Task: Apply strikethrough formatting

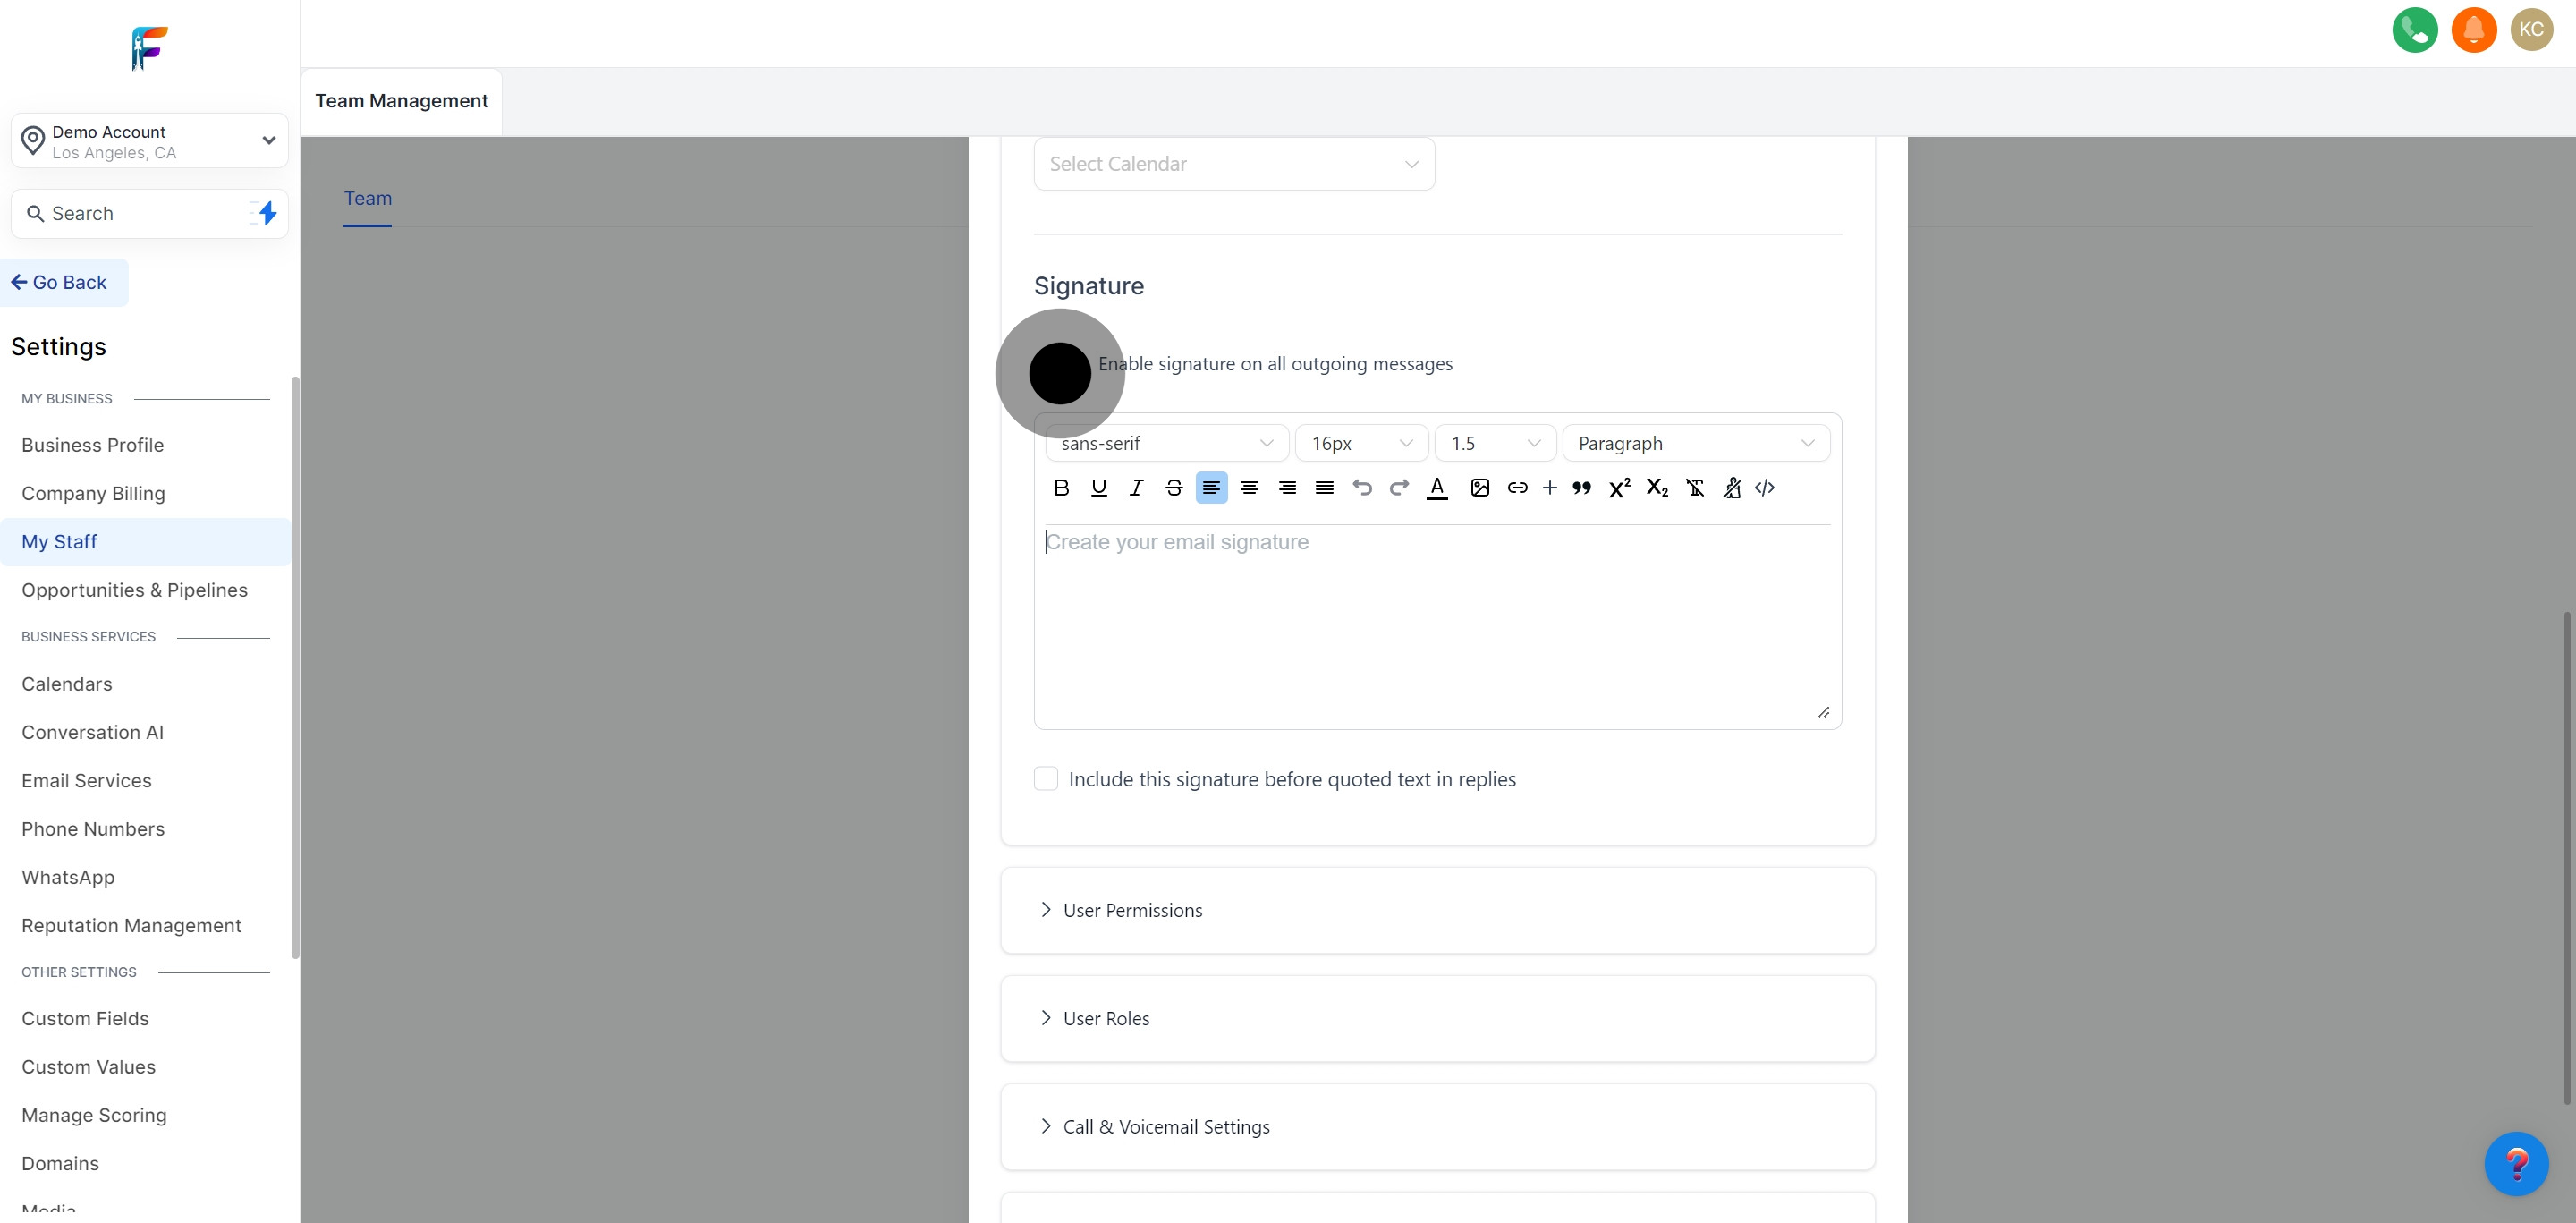Action: click(x=1174, y=488)
